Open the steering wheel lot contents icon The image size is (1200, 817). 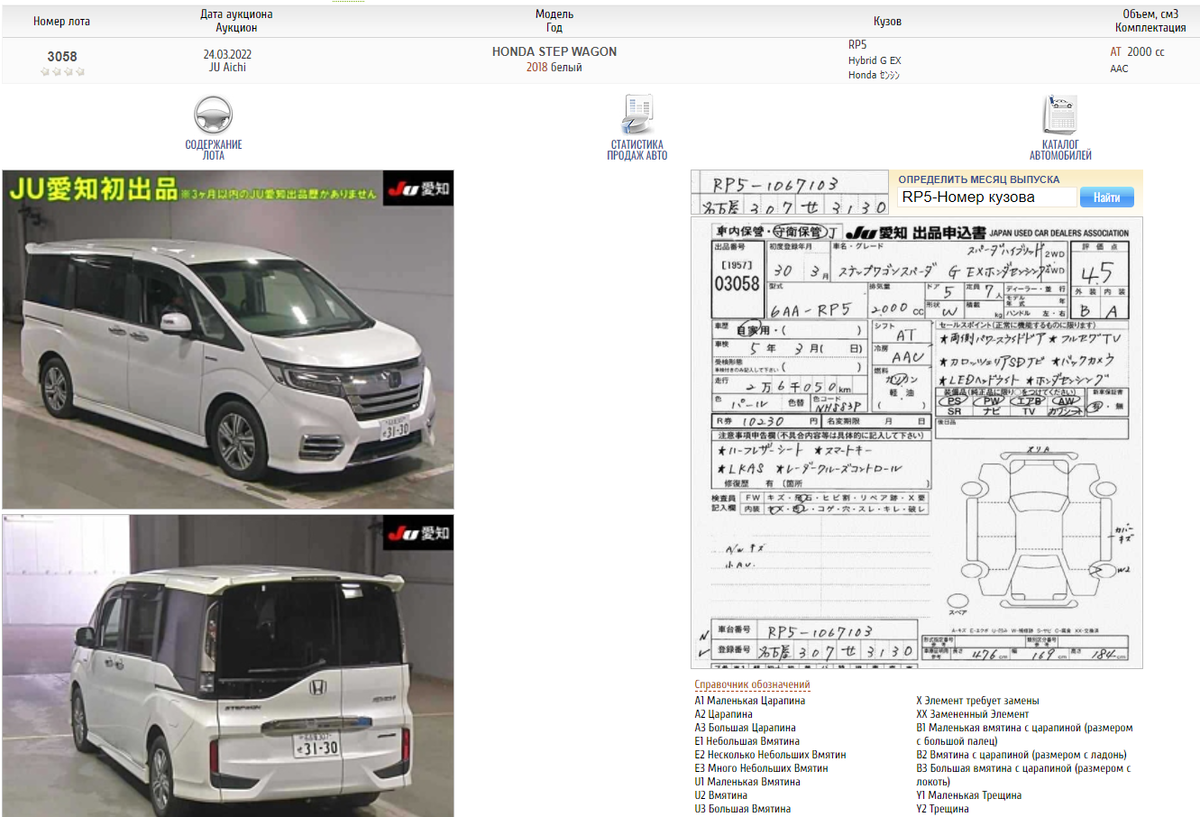point(213,115)
